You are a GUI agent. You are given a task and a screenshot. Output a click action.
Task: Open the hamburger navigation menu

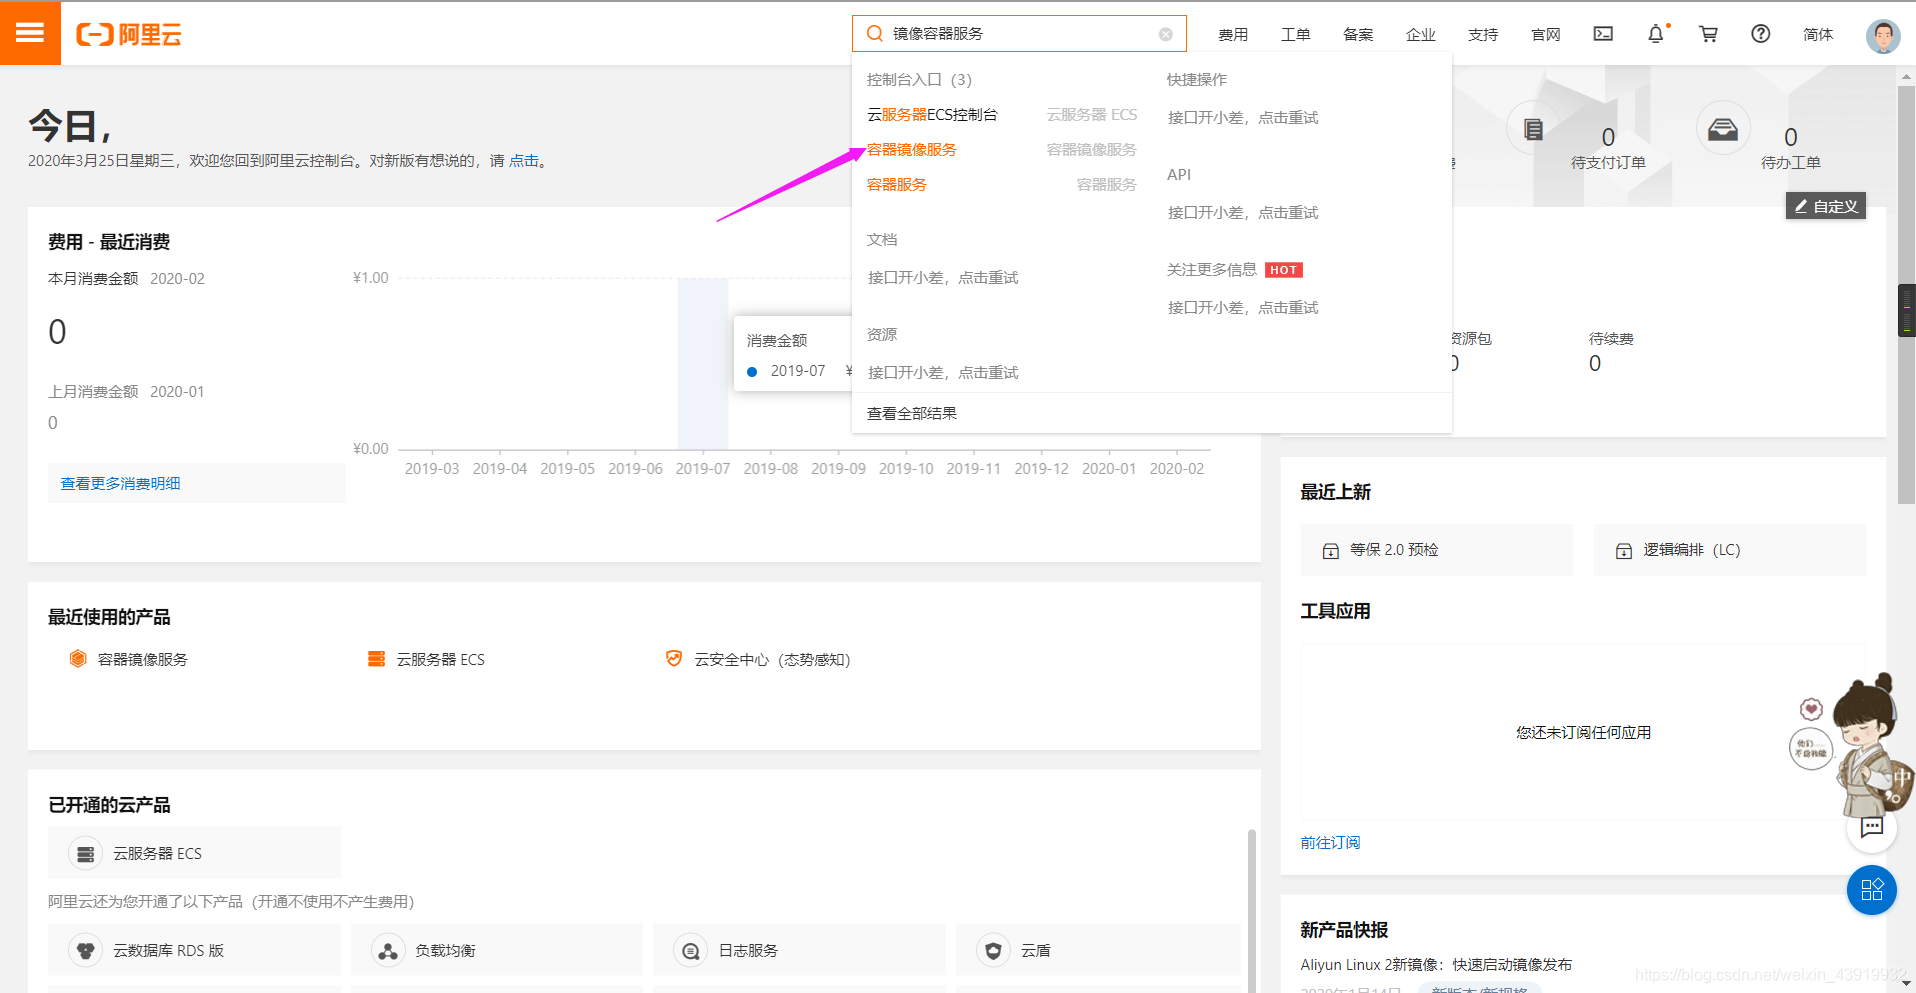[x=30, y=33]
